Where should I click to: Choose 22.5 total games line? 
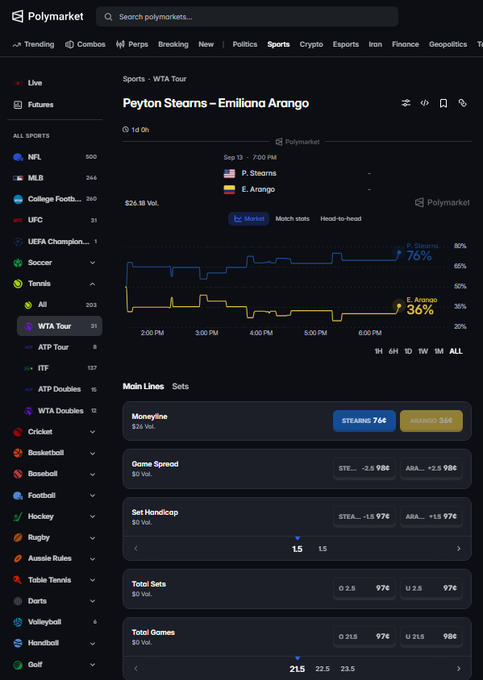coord(323,669)
